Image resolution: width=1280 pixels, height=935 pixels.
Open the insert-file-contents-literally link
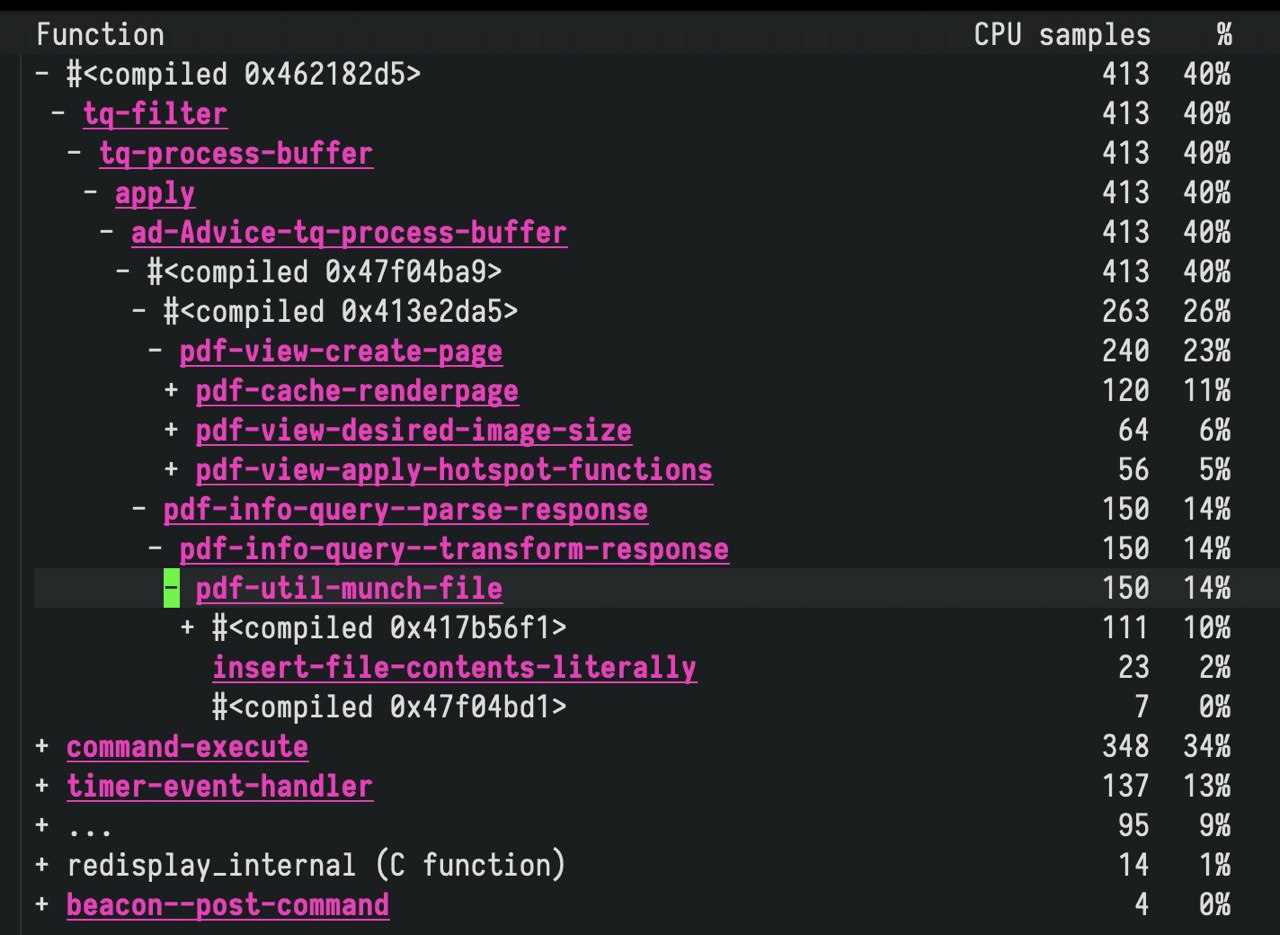tap(454, 668)
